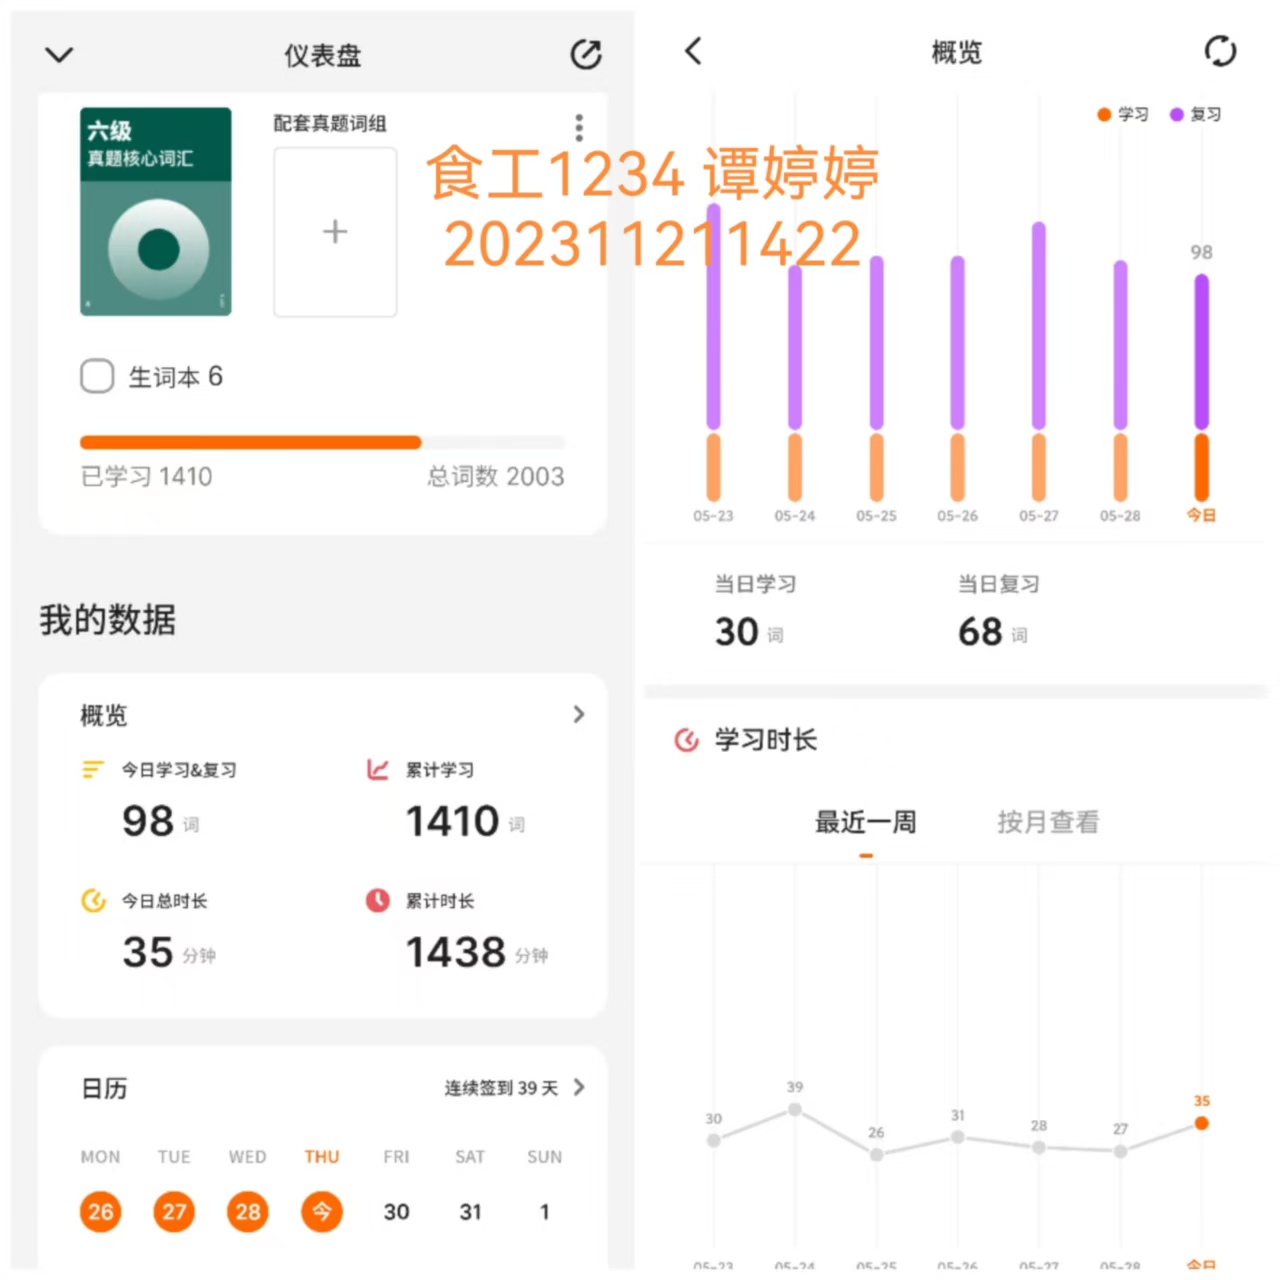Image resolution: width=1280 pixels, height=1280 pixels.
Task: Collapse the dashboard with the down chevron
Action: [x=60, y=54]
